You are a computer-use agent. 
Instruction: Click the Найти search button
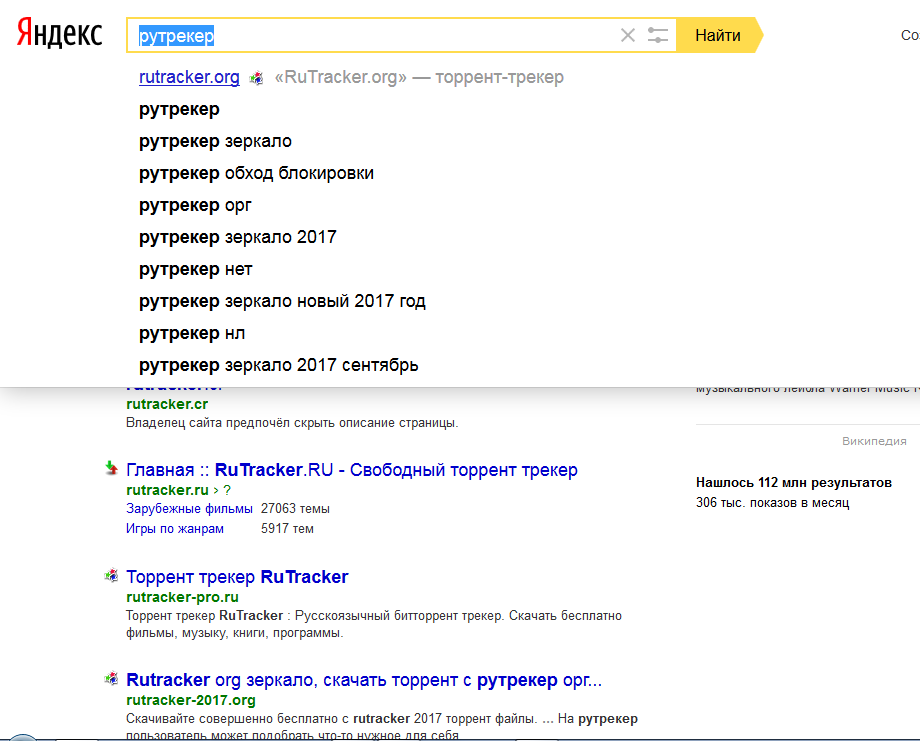pyautogui.click(x=718, y=35)
